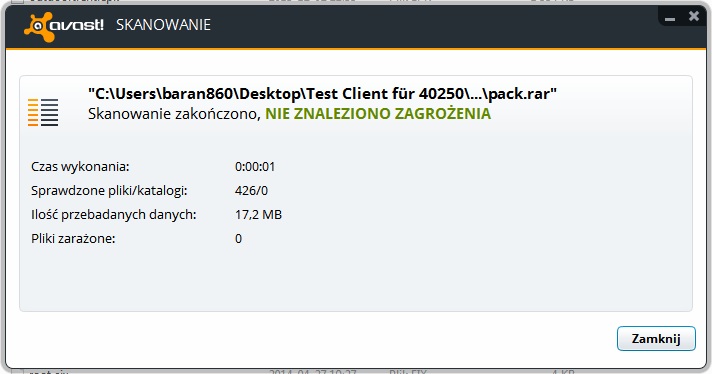Click the Ilość przebadanych danych label
712x374 pixels.
(114, 215)
